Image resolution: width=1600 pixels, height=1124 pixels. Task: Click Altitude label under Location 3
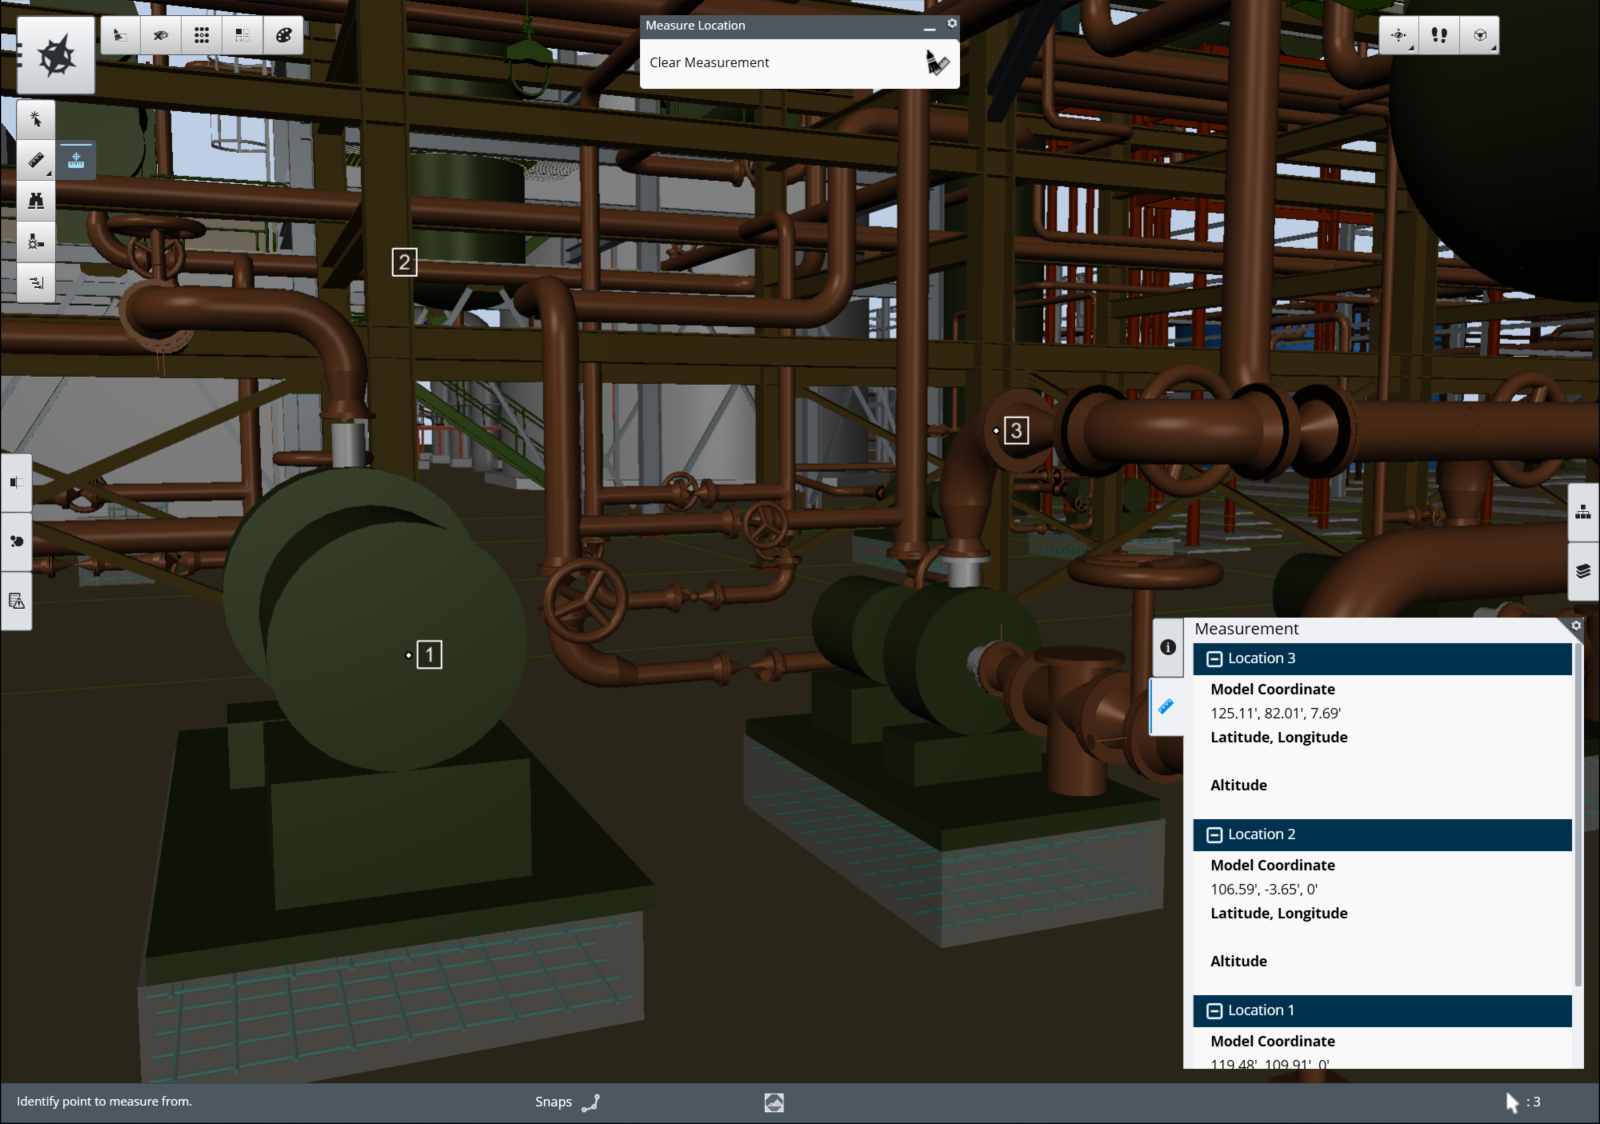(1238, 785)
